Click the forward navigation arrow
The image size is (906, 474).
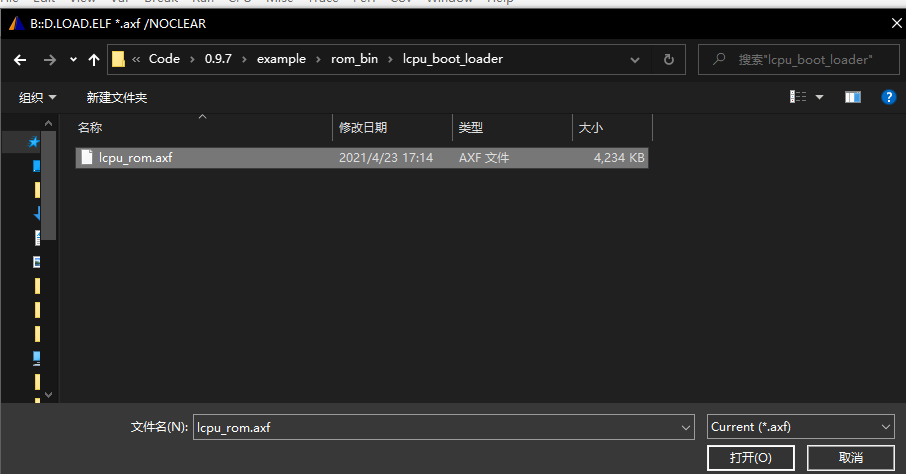pos(49,59)
